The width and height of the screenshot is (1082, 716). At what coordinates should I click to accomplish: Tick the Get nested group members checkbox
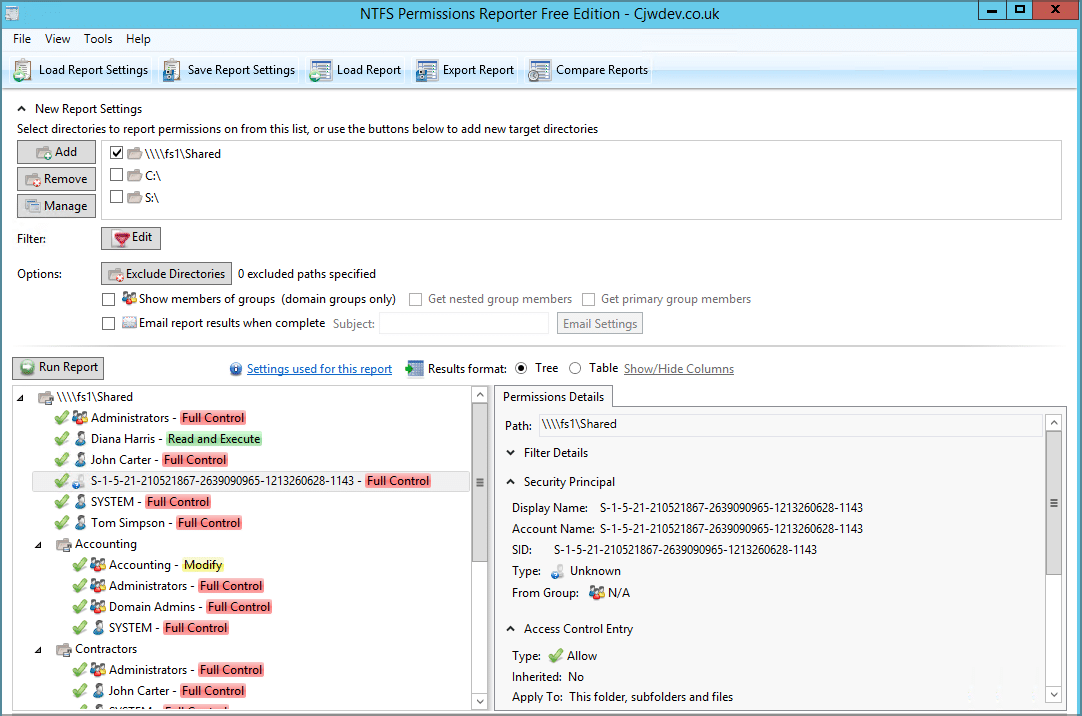click(415, 299)
